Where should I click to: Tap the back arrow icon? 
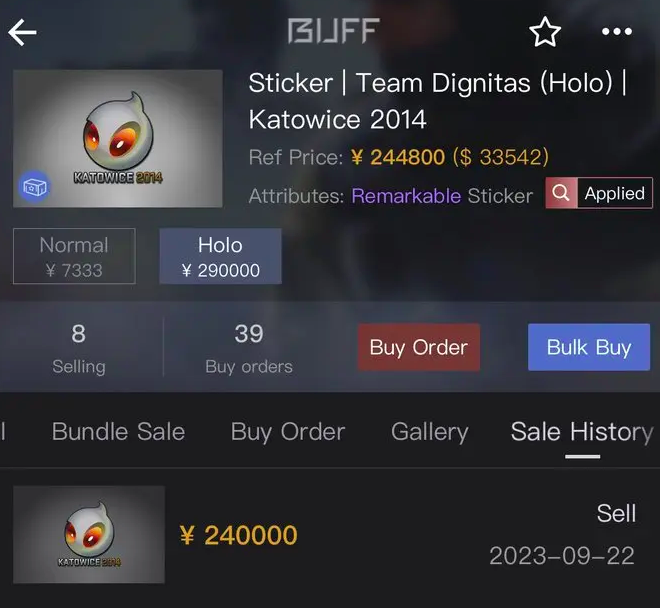(22, 32)
